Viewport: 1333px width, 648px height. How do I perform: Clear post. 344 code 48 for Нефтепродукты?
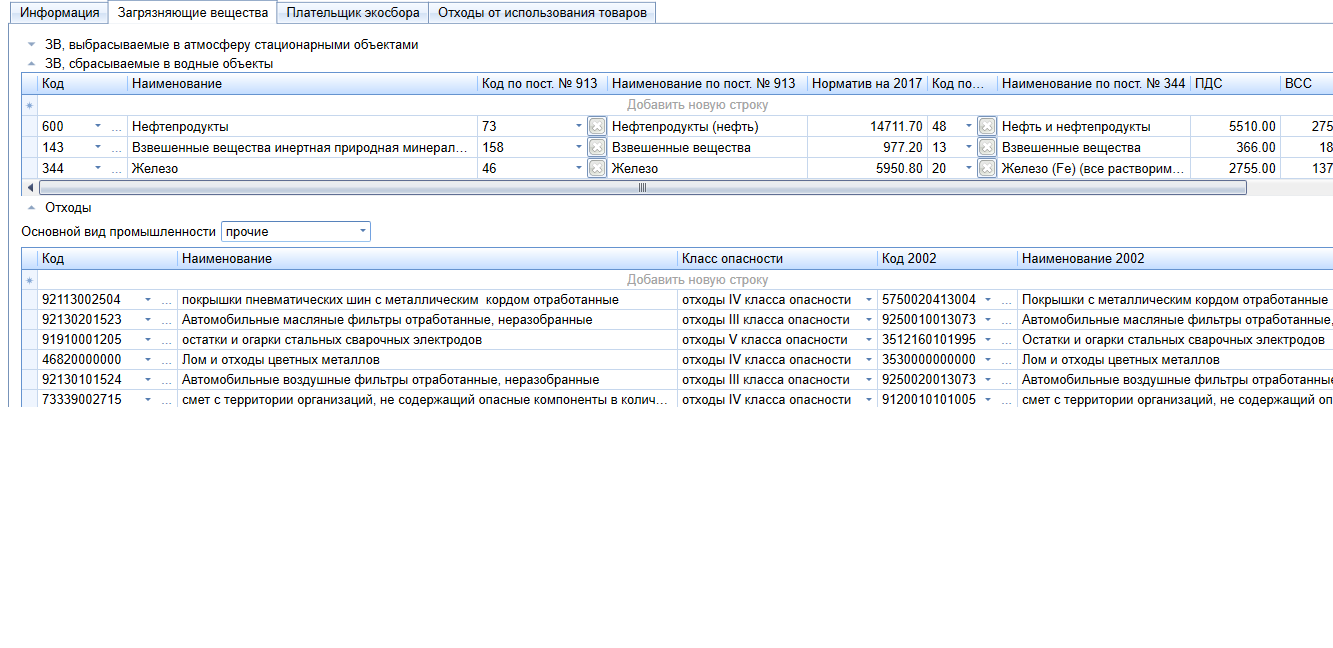pyautogui.click(x=986, y=127)
